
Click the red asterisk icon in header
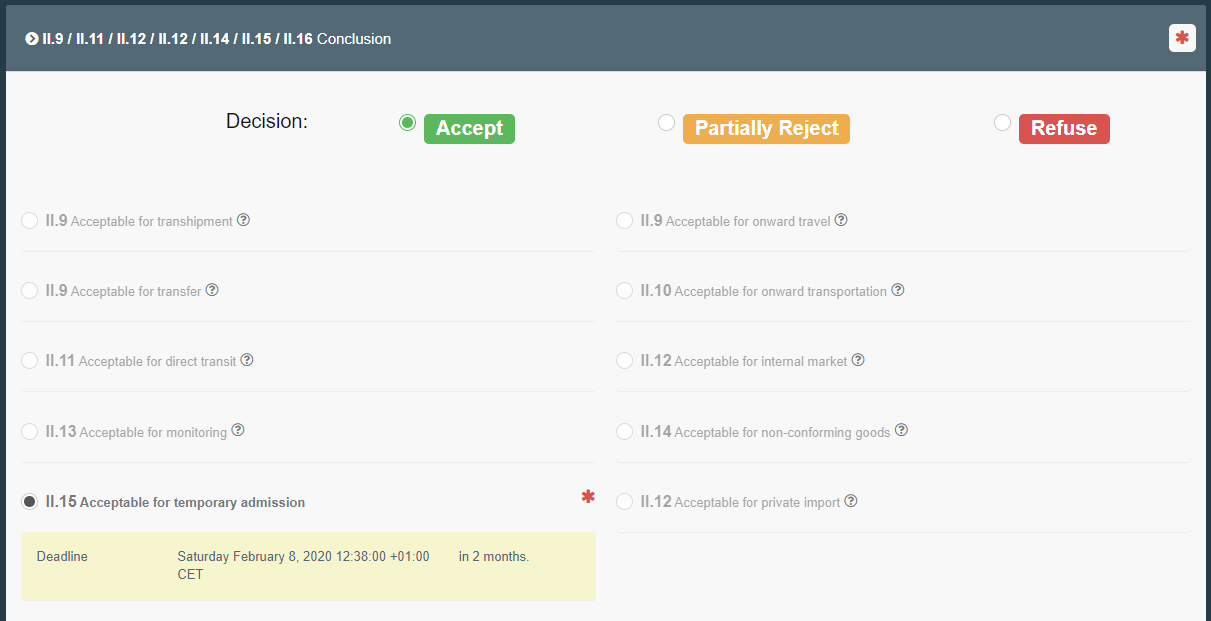click(1182, 38)
